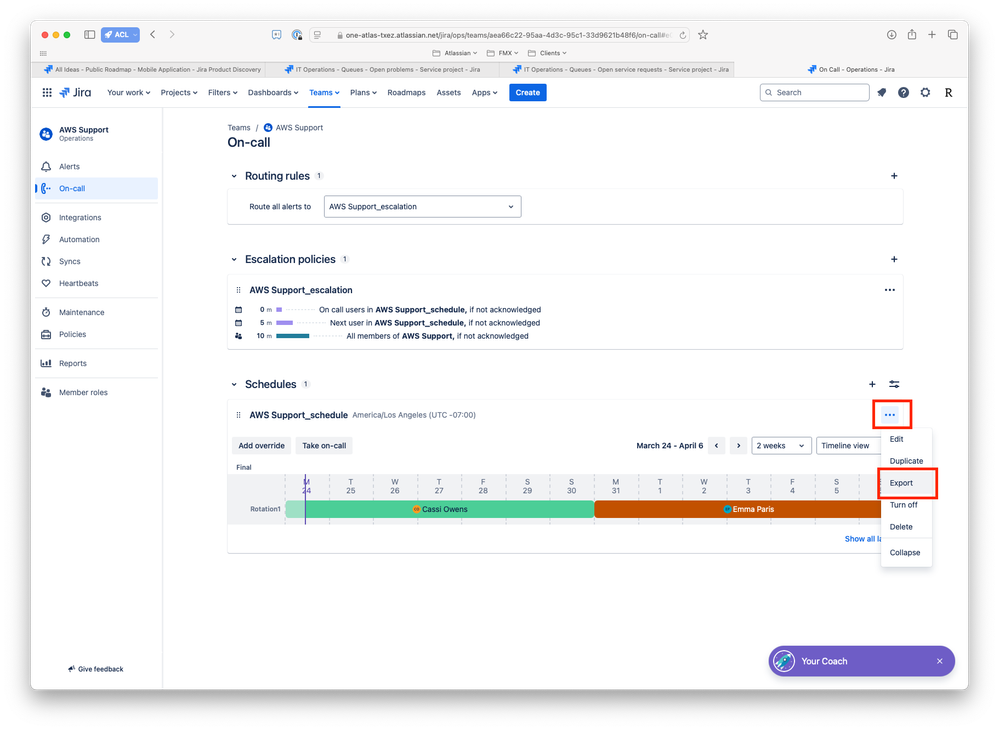The width and height of the screenshot is (999, 730).
Task: Select Collapse from schedule menu
Action: tap(906, 552)
